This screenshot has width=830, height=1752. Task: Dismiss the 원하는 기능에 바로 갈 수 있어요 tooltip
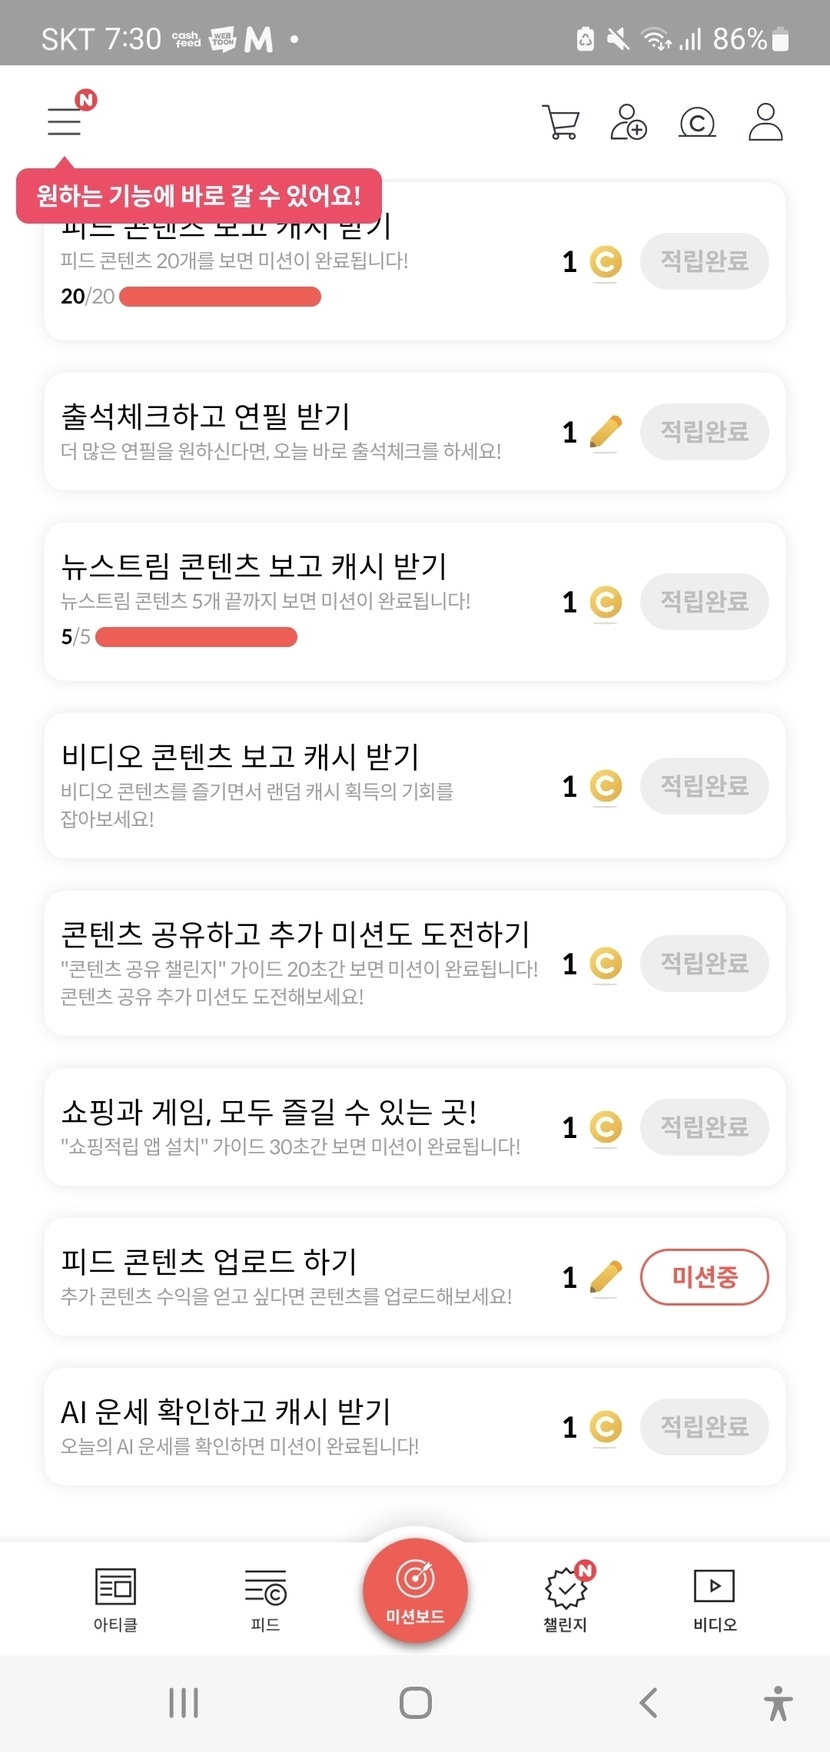tap(198, 196)
